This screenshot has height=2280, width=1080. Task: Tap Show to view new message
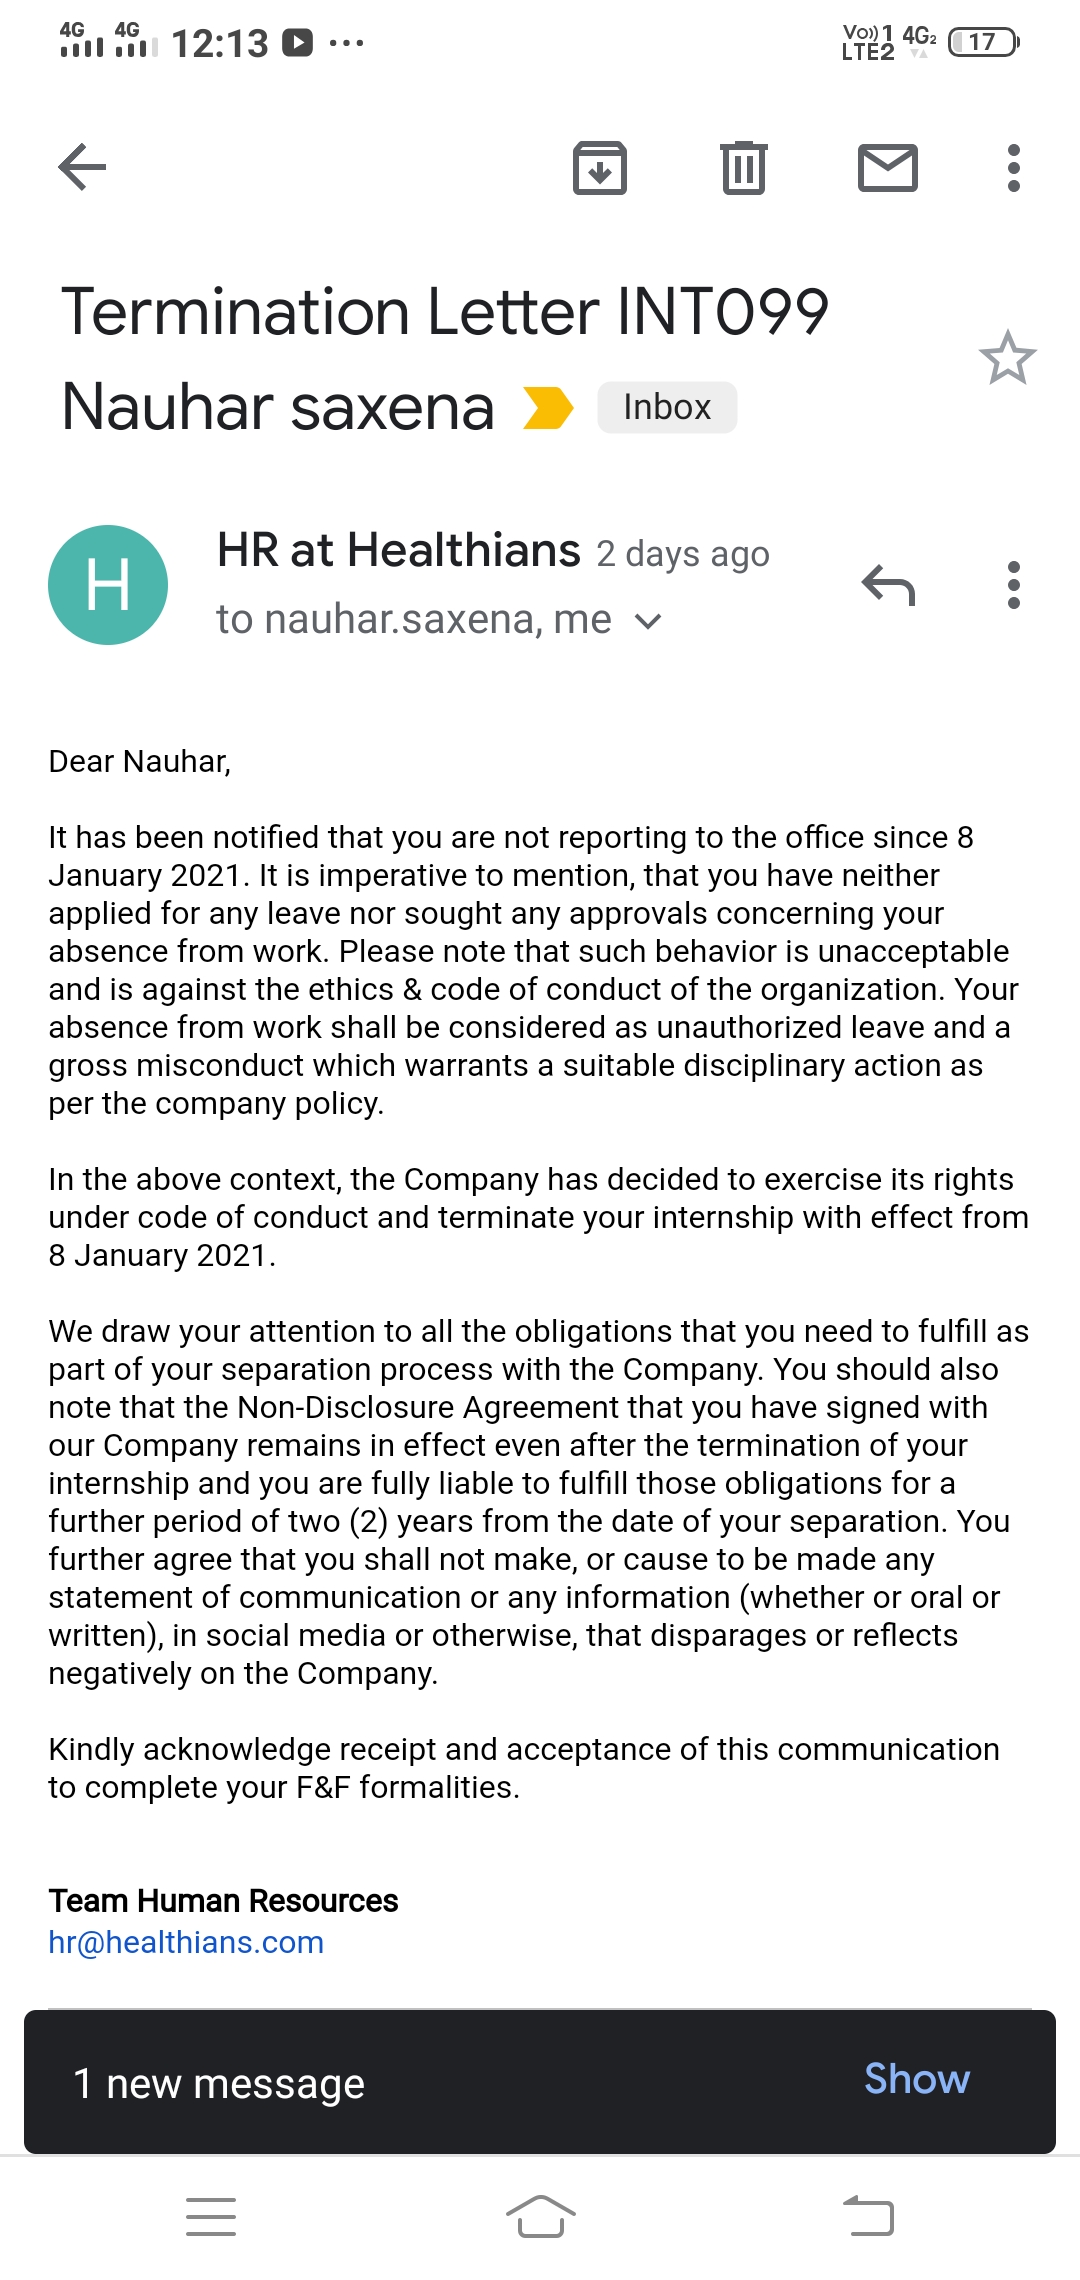pyautogui.click(x=916, y=2080)
